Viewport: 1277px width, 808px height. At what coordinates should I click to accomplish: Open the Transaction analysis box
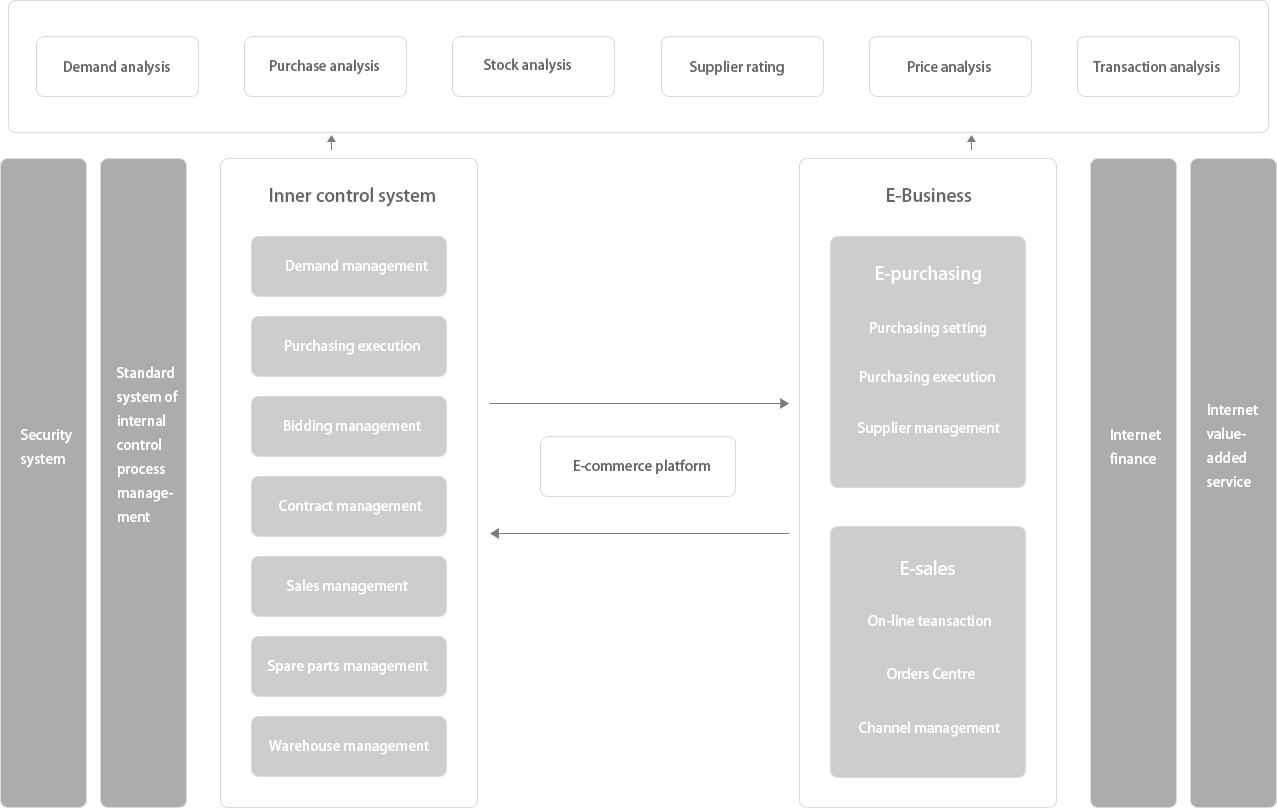point(1158,67)
